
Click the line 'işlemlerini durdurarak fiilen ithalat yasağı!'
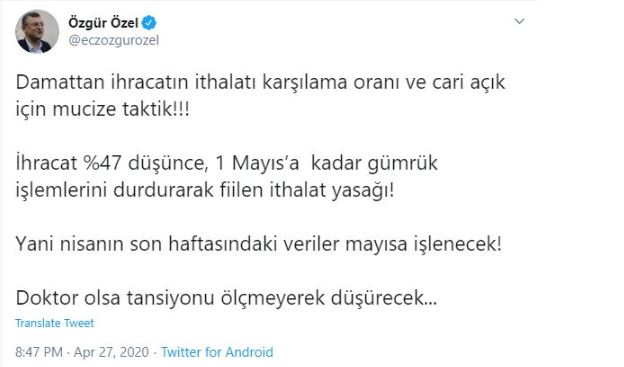click(205, 189)
